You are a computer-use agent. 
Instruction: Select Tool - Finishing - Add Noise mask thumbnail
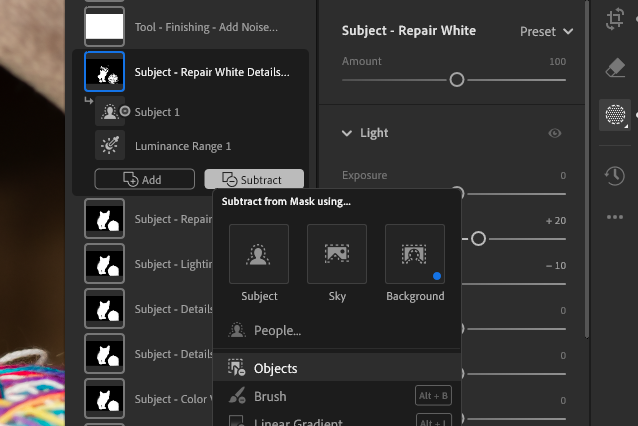coord(105,27)
